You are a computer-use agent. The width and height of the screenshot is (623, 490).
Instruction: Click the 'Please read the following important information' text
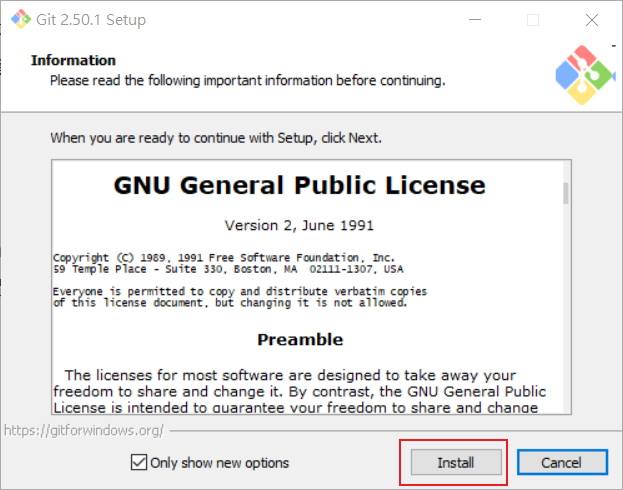tap(248, 81)
